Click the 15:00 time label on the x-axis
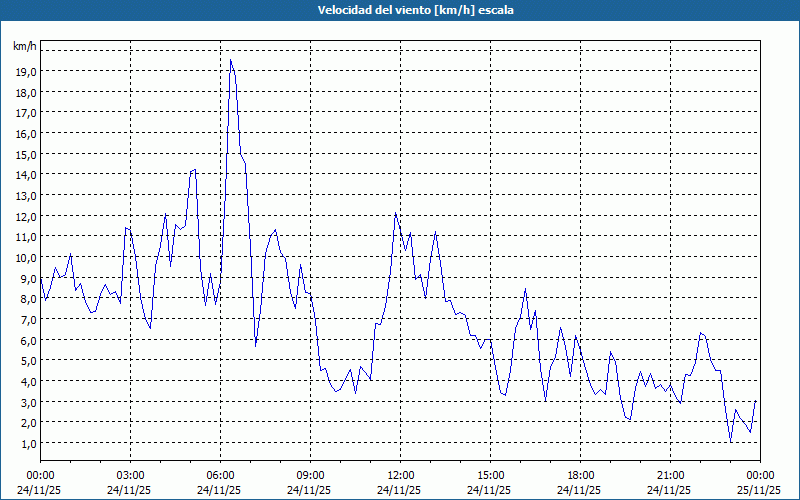This screenshot has height=500, width=800. 490,475
